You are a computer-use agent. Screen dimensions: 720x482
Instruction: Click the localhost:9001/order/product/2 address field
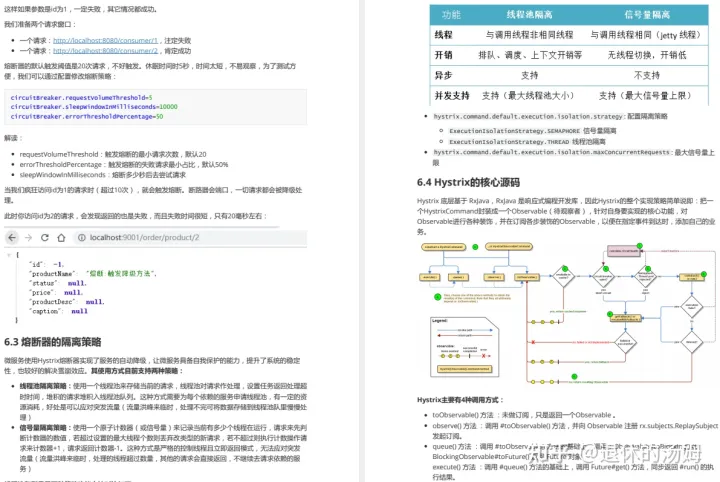190,237
